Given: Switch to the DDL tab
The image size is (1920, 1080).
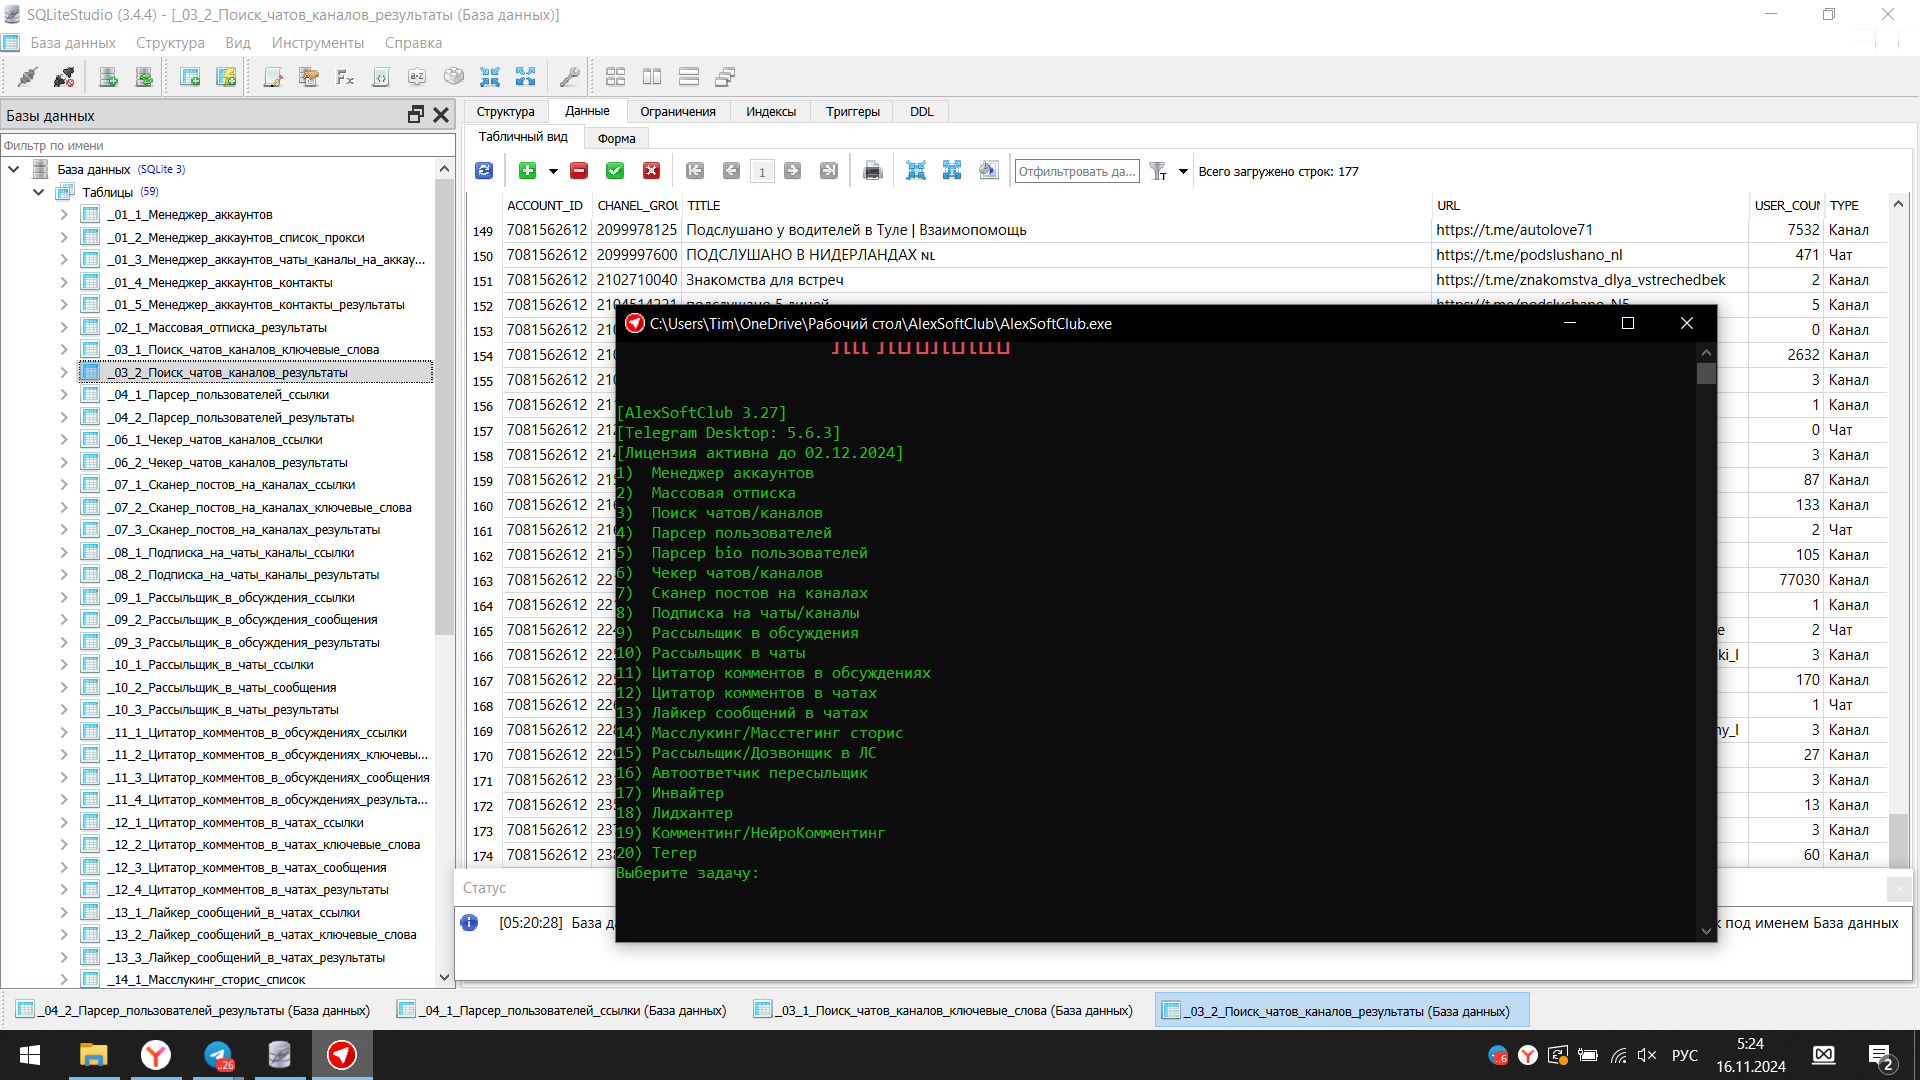Looking at the screenshot, I should (x=921, y=112).
